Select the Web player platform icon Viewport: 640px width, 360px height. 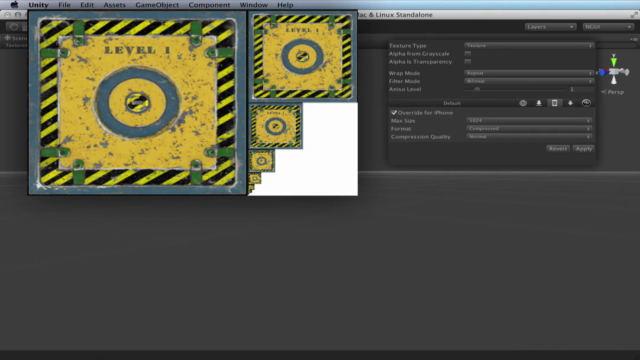coord(523,103)
